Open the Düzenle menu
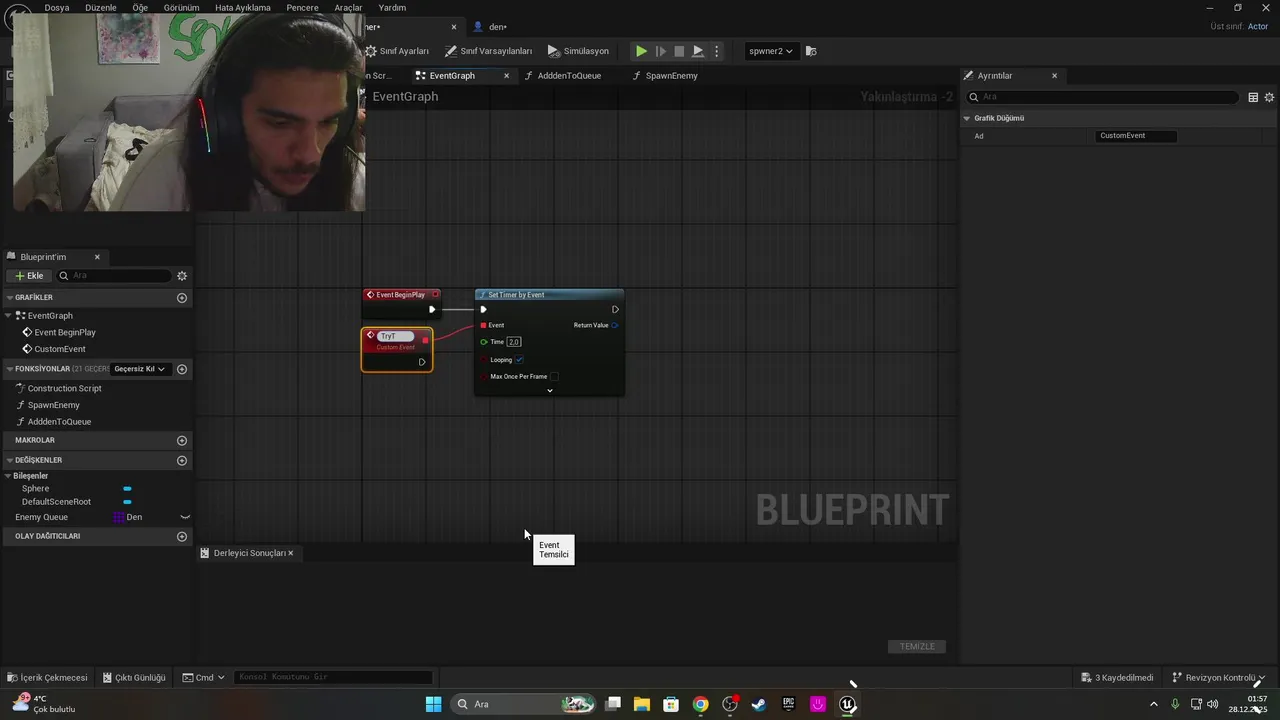1280x720 pixels. (101, 7)
